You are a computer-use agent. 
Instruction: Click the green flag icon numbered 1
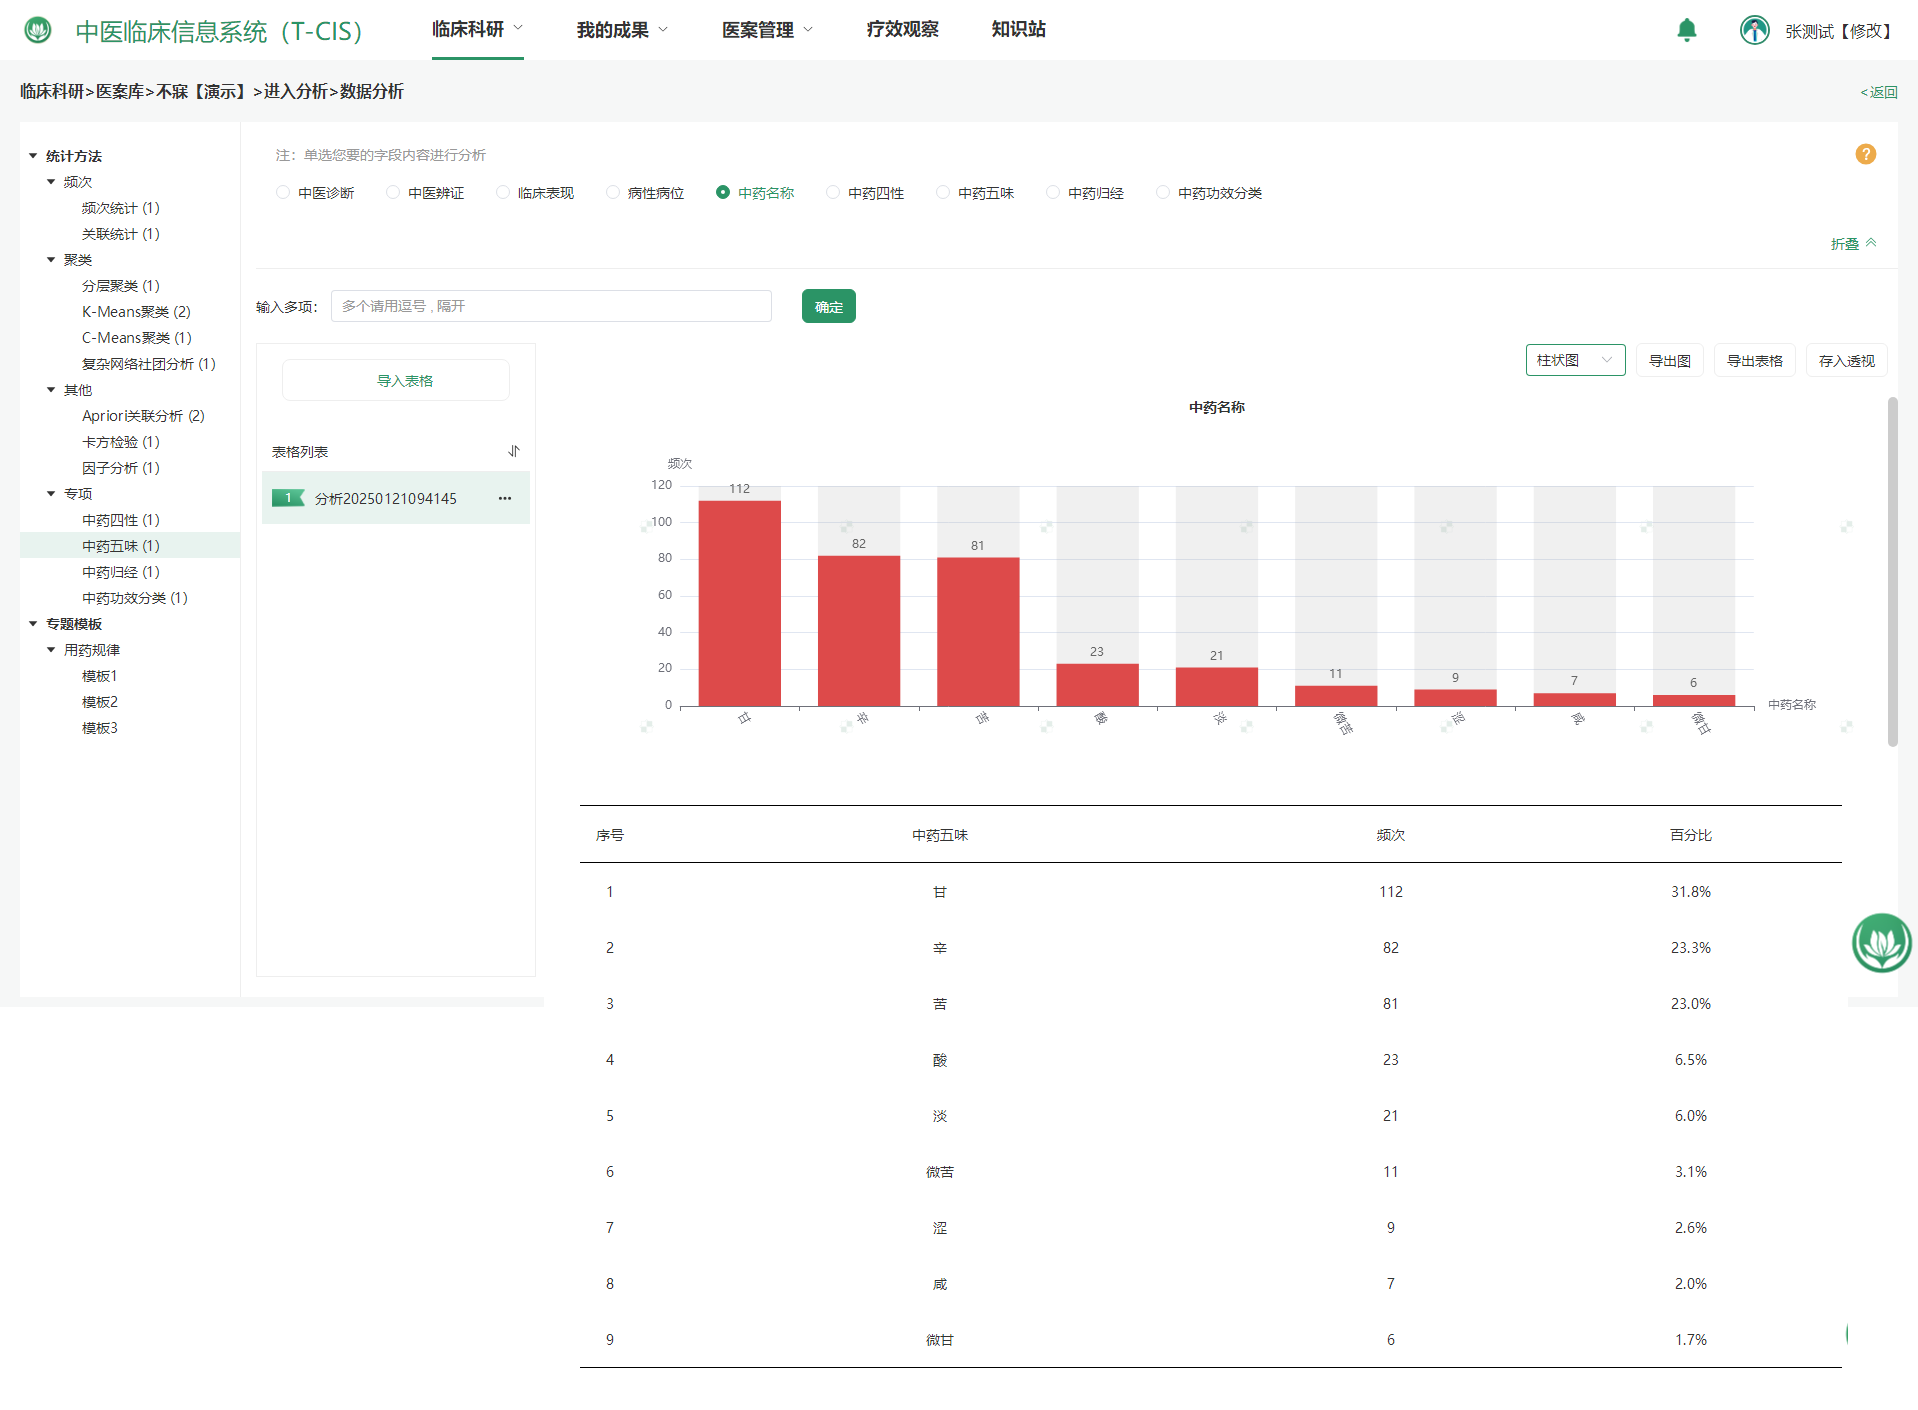[x=288, y=498]
